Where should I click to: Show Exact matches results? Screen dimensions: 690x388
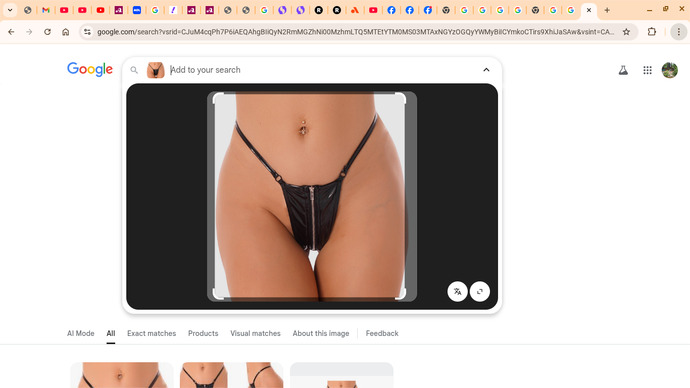[151, 333]
